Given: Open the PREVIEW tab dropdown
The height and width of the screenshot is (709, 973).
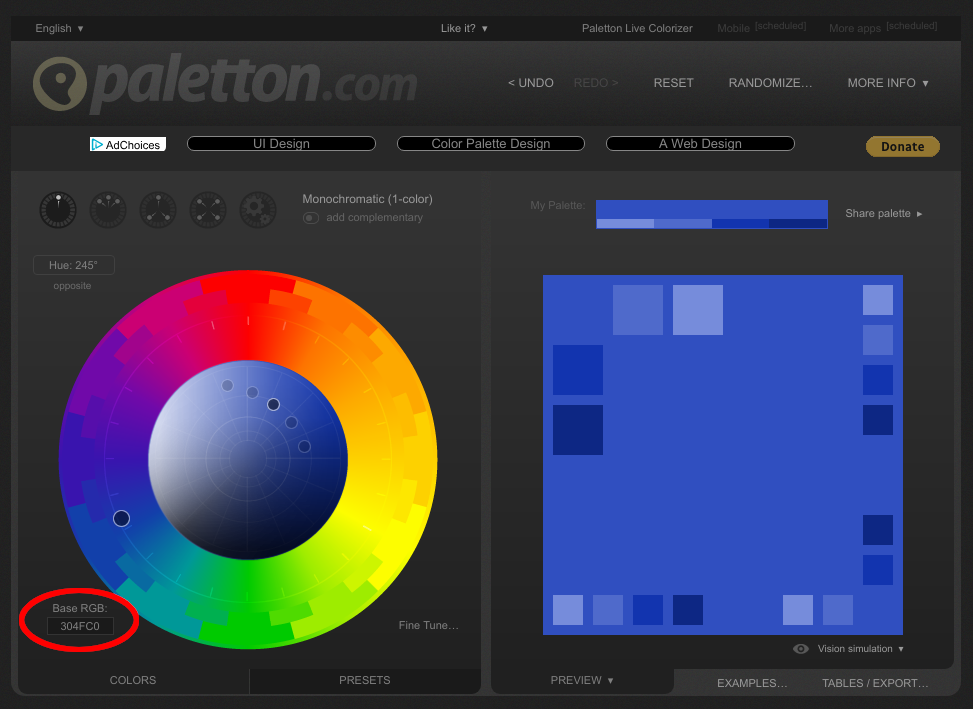Looking at the screenshot, I should click(x=582, y=680).
